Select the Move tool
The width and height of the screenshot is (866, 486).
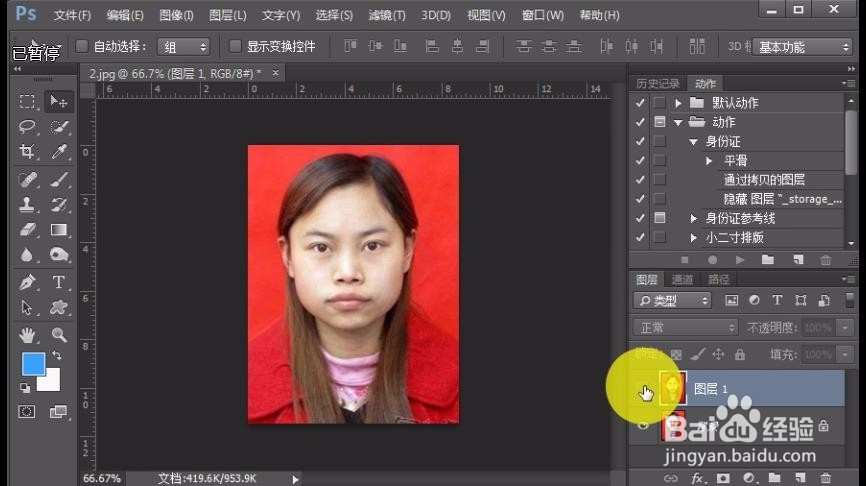pos(59,102)
